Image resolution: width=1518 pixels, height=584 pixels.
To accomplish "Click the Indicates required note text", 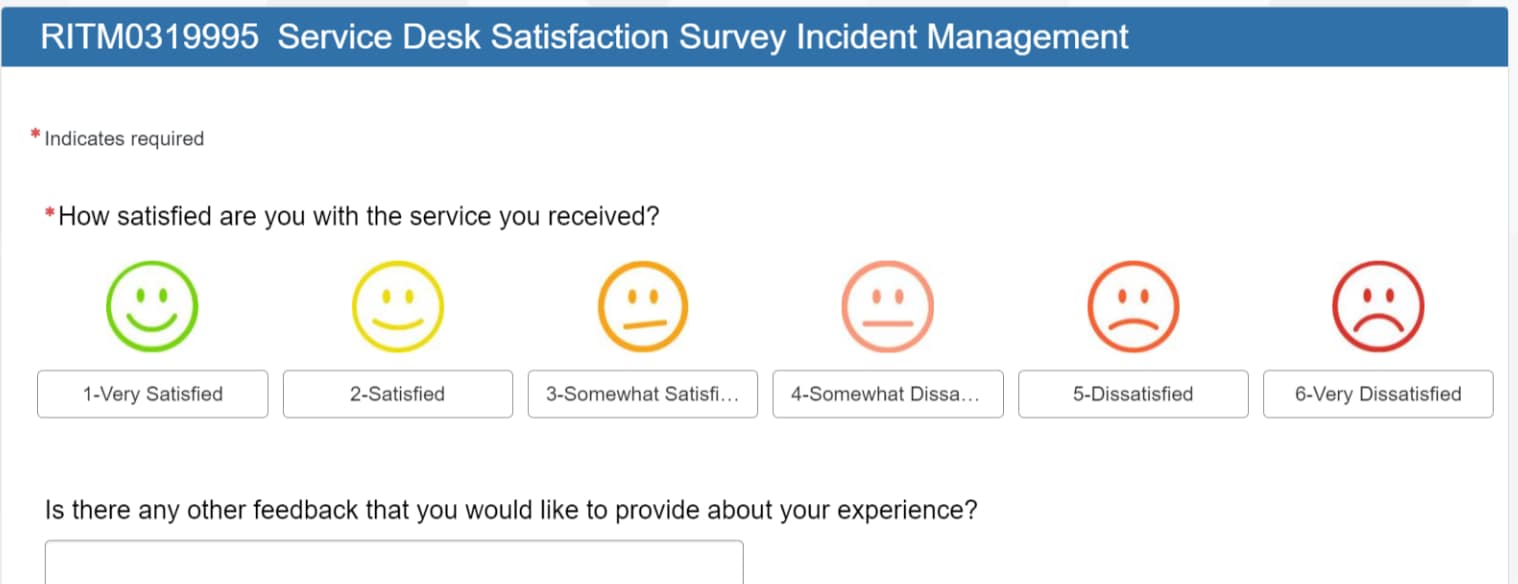I will tap(124, 139).
